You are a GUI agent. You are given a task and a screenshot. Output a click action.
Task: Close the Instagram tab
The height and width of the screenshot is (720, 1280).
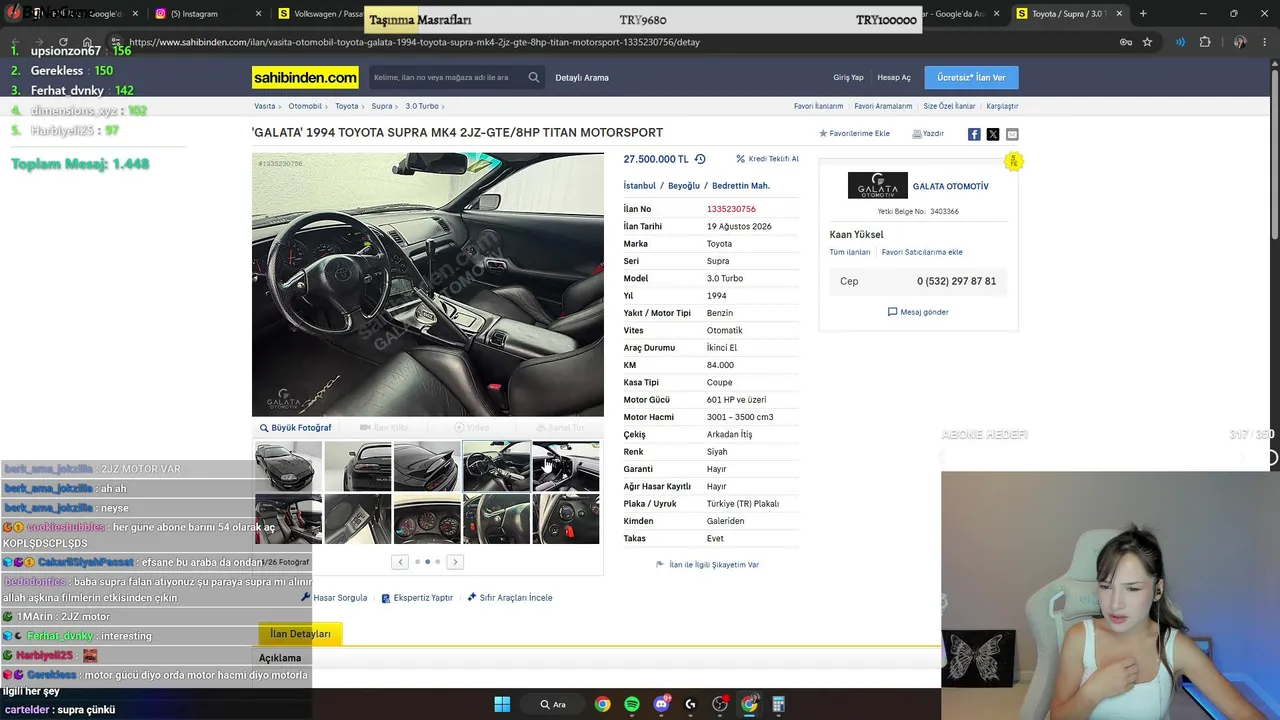[259, 14]
